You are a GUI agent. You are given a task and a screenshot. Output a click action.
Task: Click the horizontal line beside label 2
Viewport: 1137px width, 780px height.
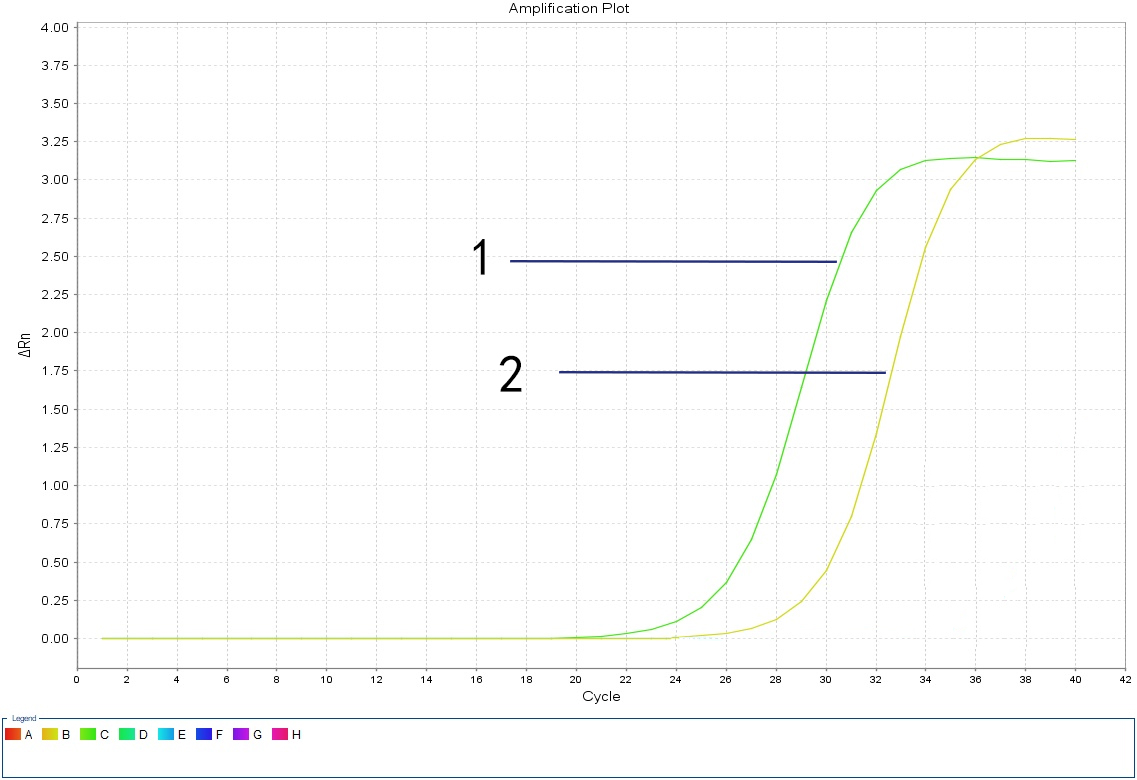click(x=722, y=372)
